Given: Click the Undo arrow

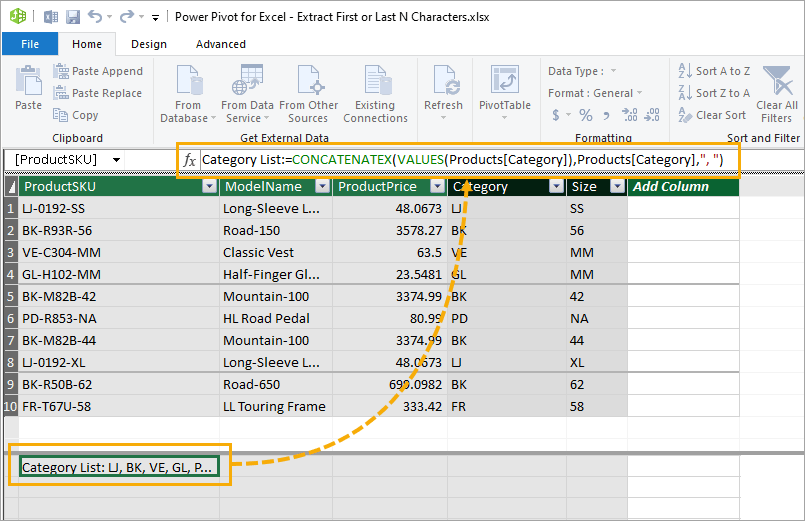Looking at the screenshot, I should (x=94, y=16).
